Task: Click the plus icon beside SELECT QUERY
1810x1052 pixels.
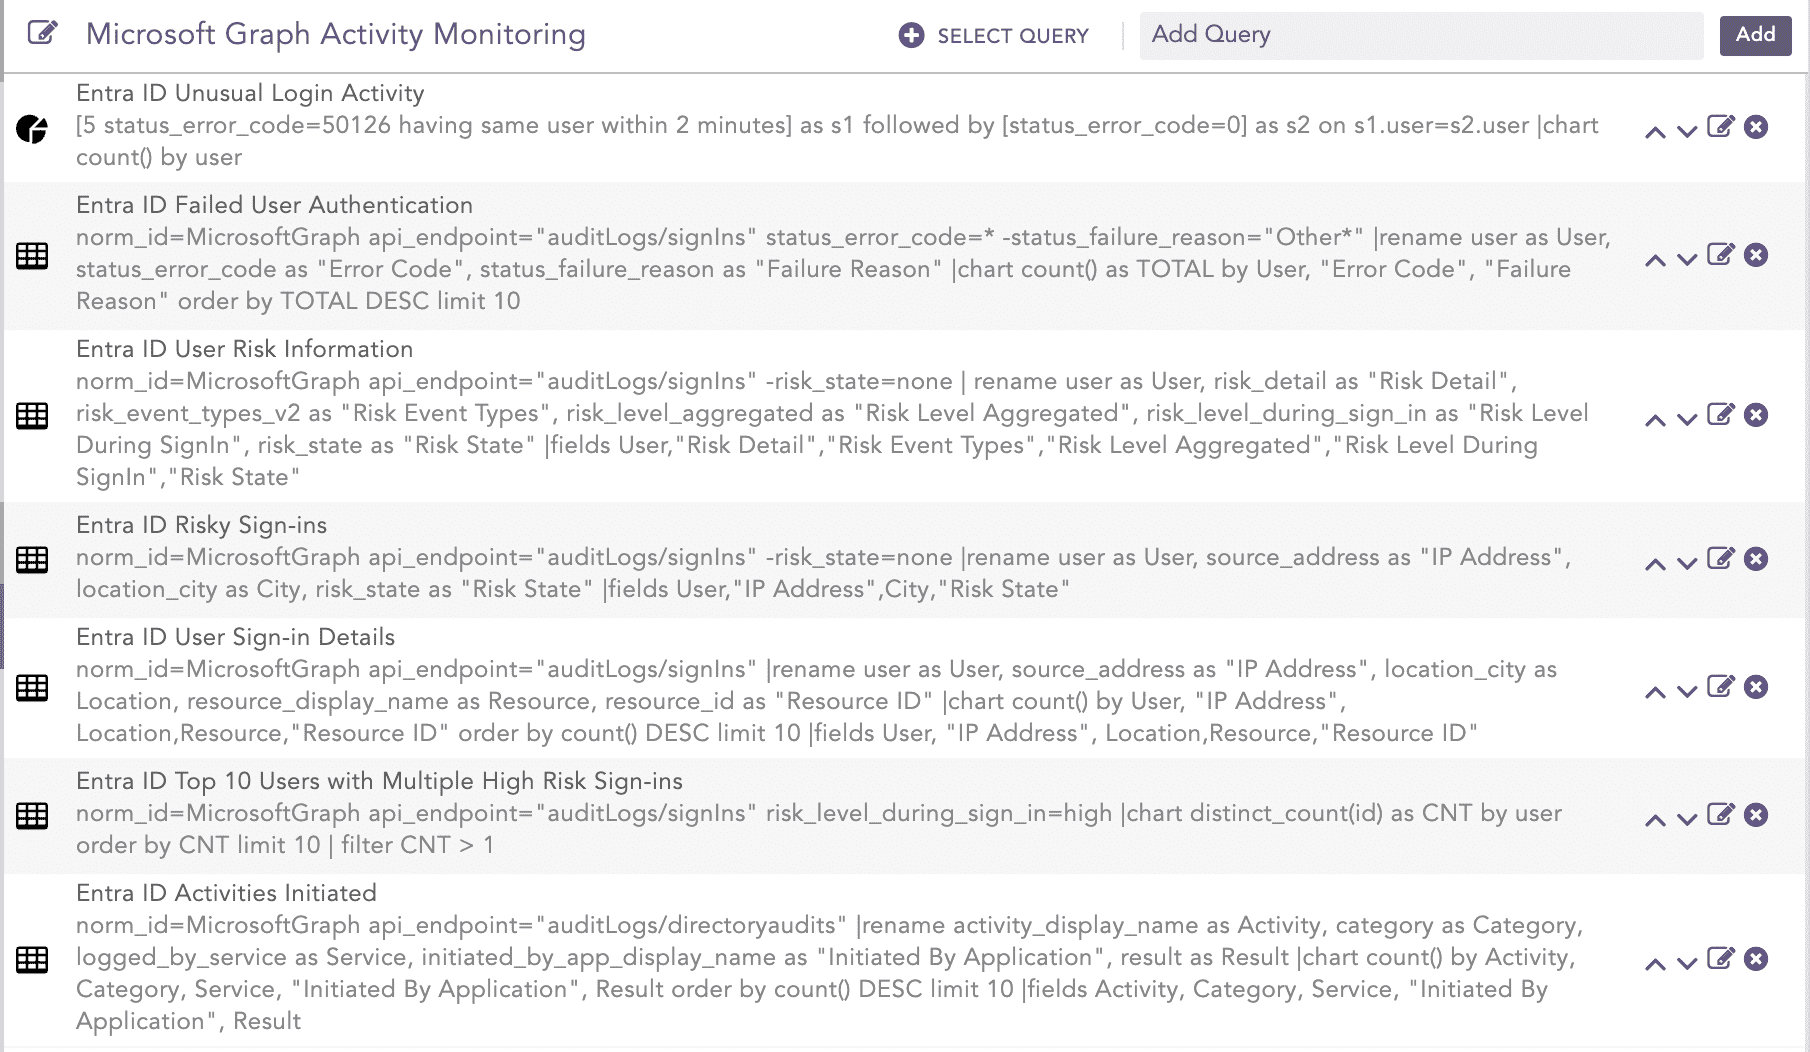Action: (911, 36)
